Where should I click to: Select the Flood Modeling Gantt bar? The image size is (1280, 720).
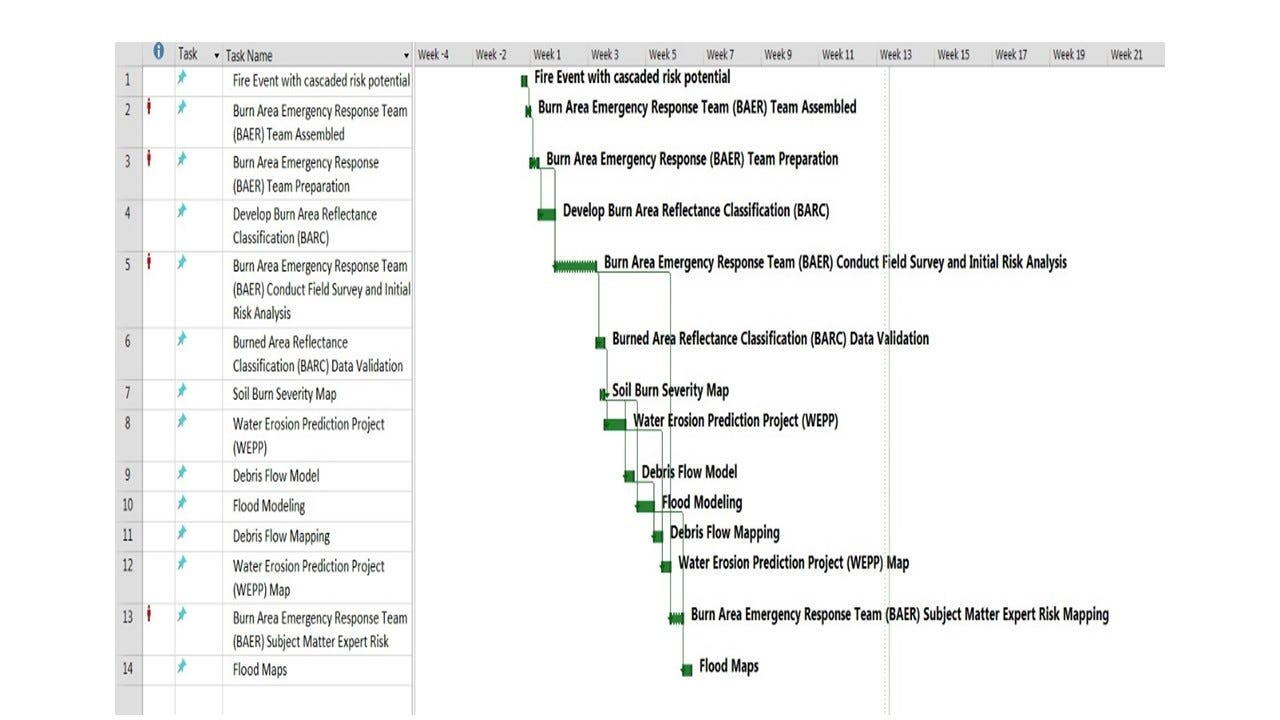click(x=646, y=506)
